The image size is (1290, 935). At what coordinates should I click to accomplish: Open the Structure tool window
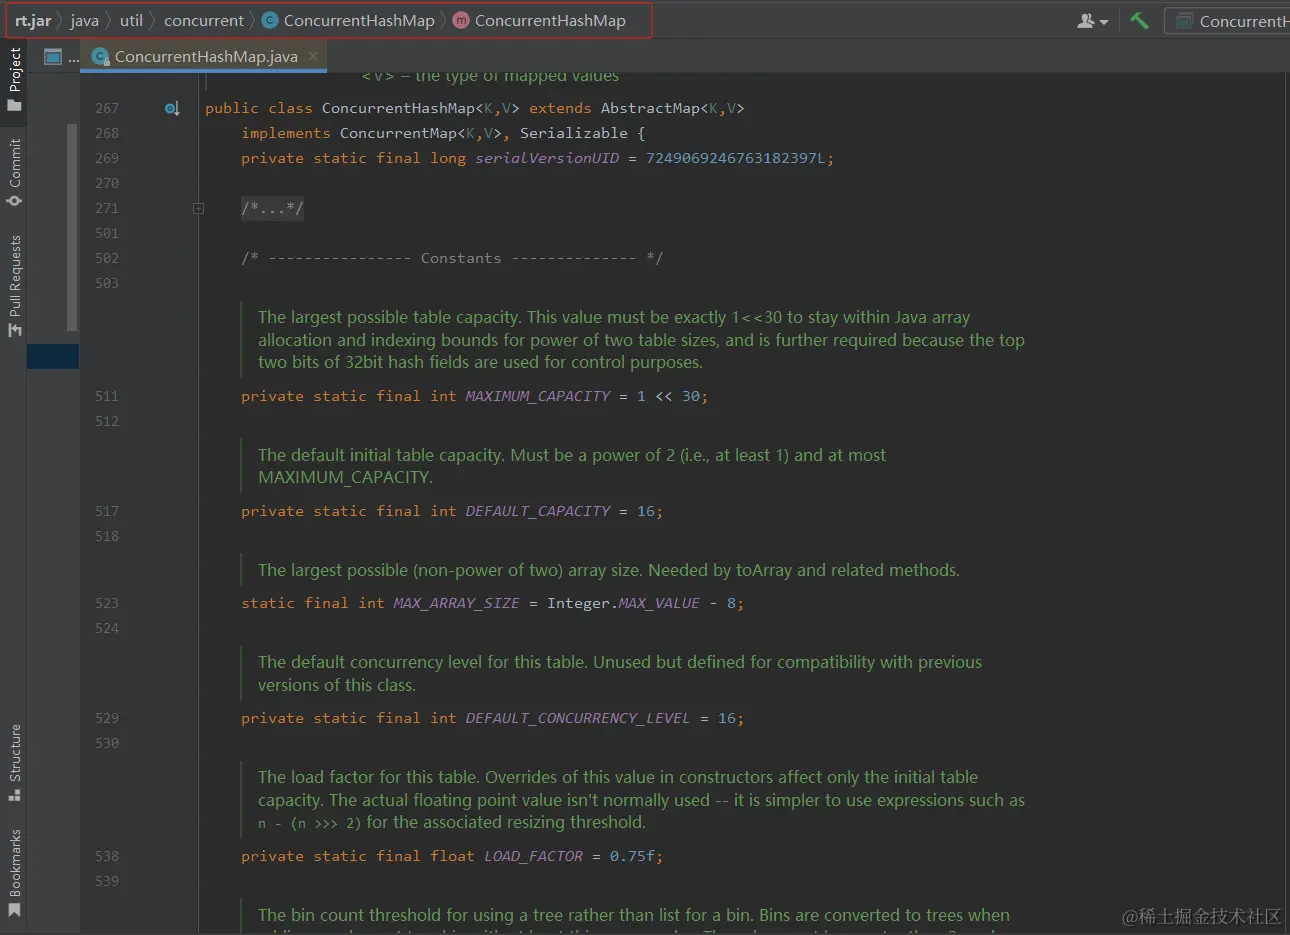(14, 763)
